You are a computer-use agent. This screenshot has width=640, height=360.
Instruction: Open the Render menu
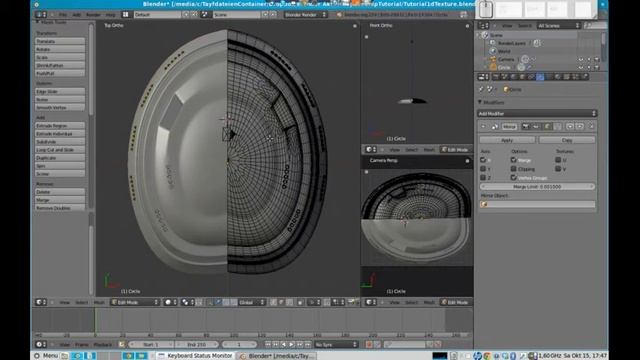click(93, 15)
